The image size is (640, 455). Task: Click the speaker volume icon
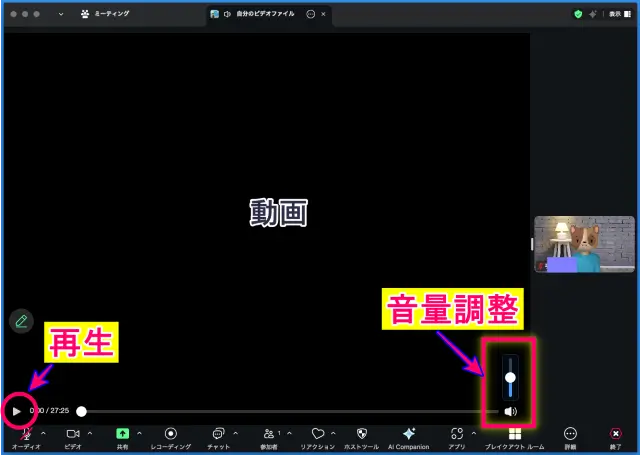point(510,411)
